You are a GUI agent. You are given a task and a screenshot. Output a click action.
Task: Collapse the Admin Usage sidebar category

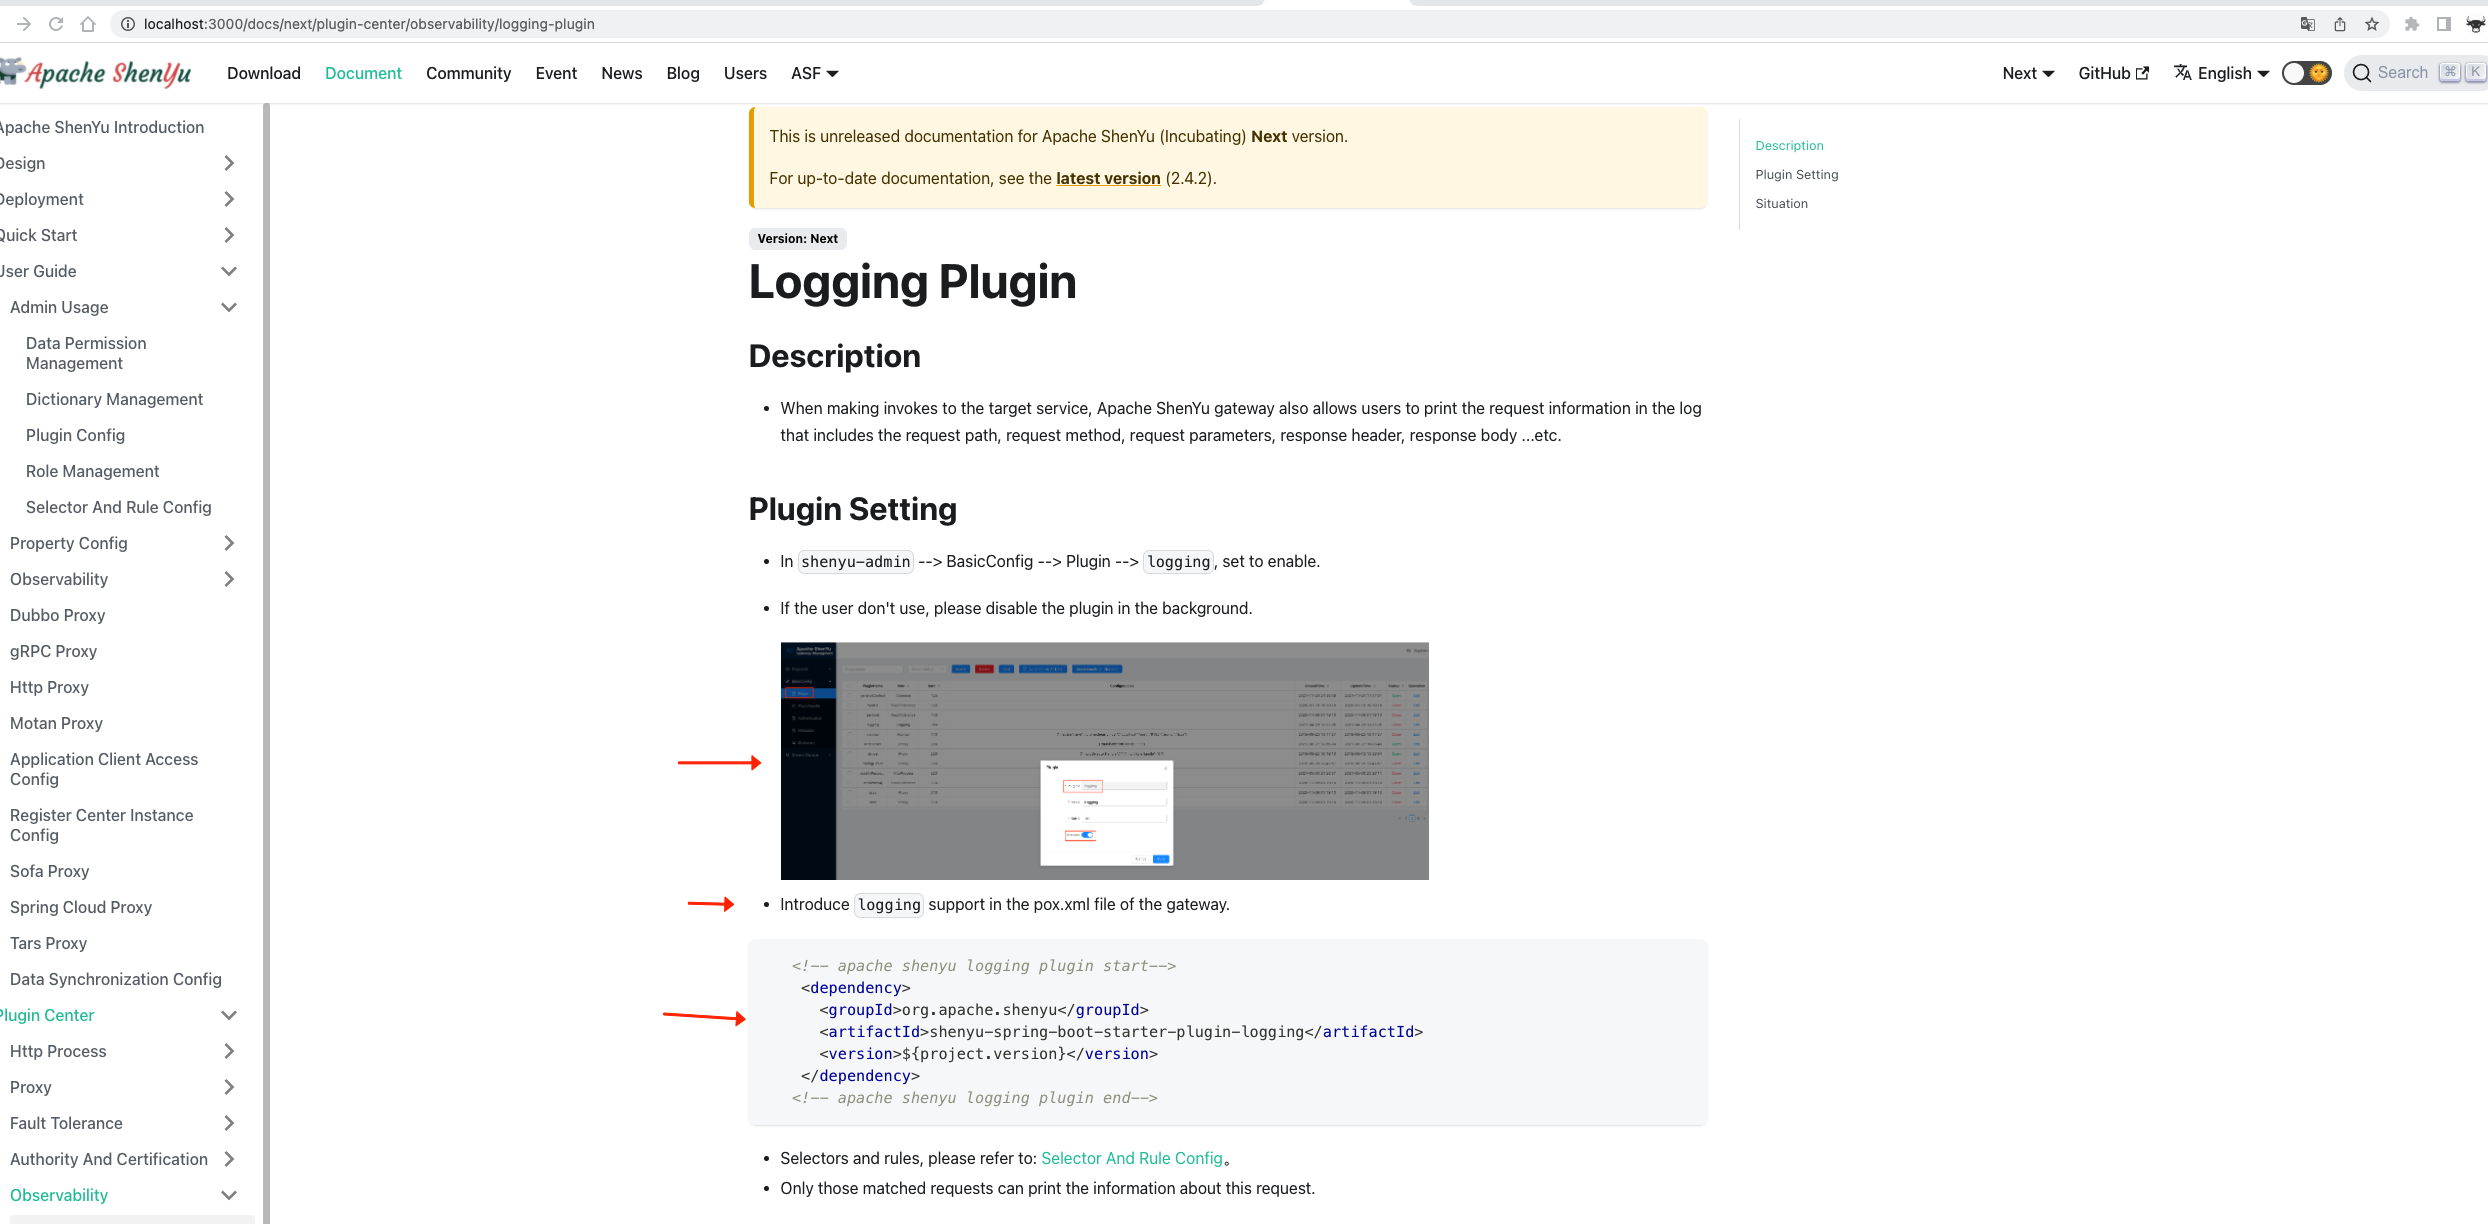point(229,307)
